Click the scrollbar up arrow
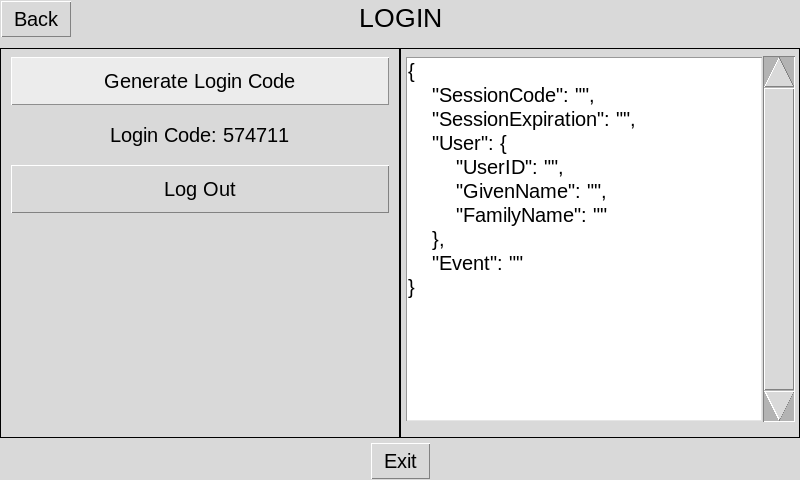This screenshot has width=800, height=480. pyautogui.click(x=778, y=73)
